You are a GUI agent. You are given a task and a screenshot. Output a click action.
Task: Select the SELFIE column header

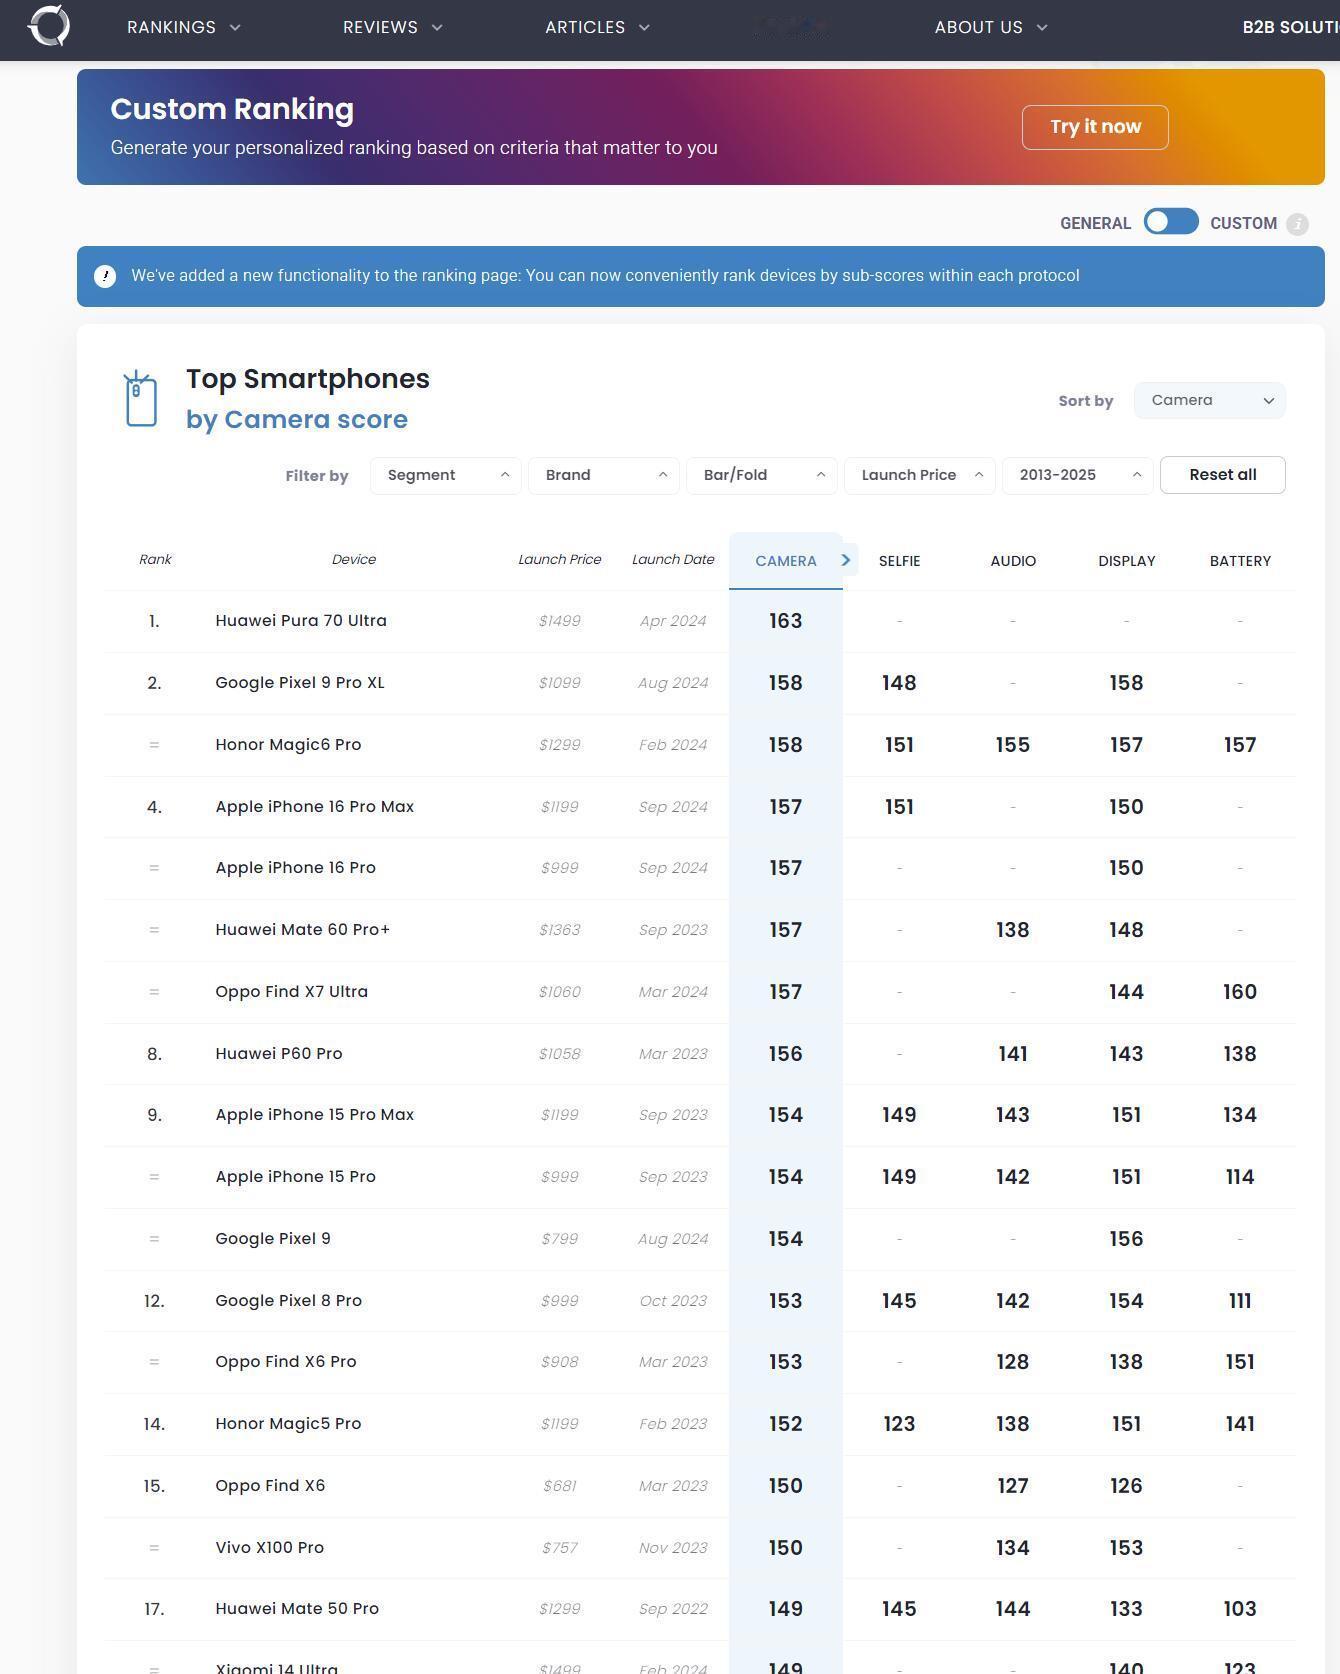899,561
